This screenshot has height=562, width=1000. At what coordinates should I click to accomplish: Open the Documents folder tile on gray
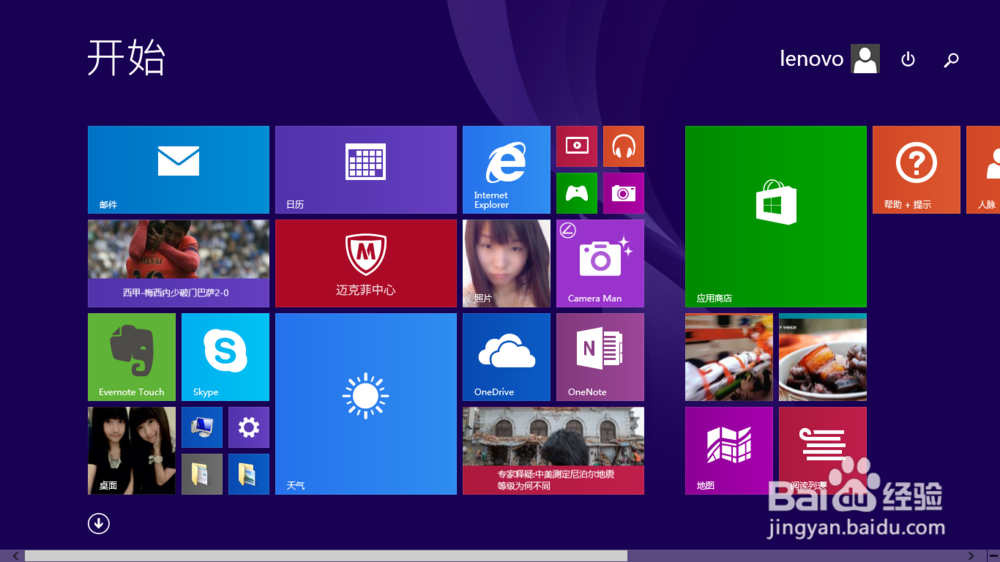202,474
